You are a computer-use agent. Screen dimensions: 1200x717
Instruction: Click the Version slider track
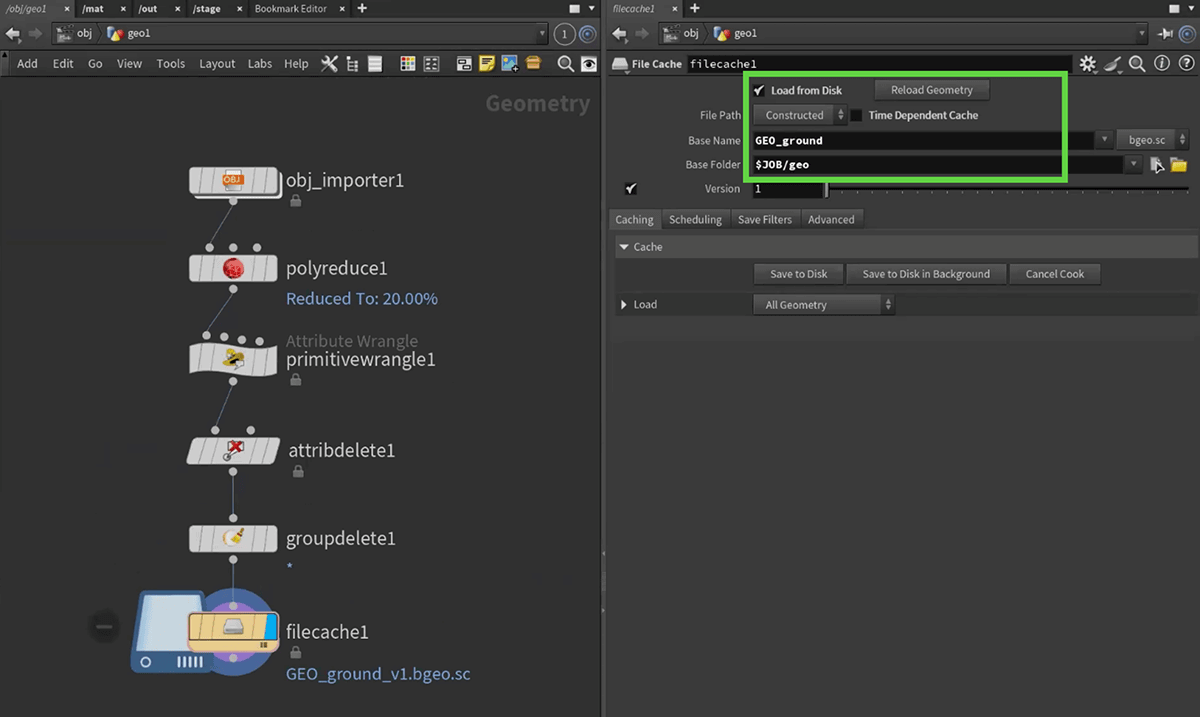(1000, 189)
